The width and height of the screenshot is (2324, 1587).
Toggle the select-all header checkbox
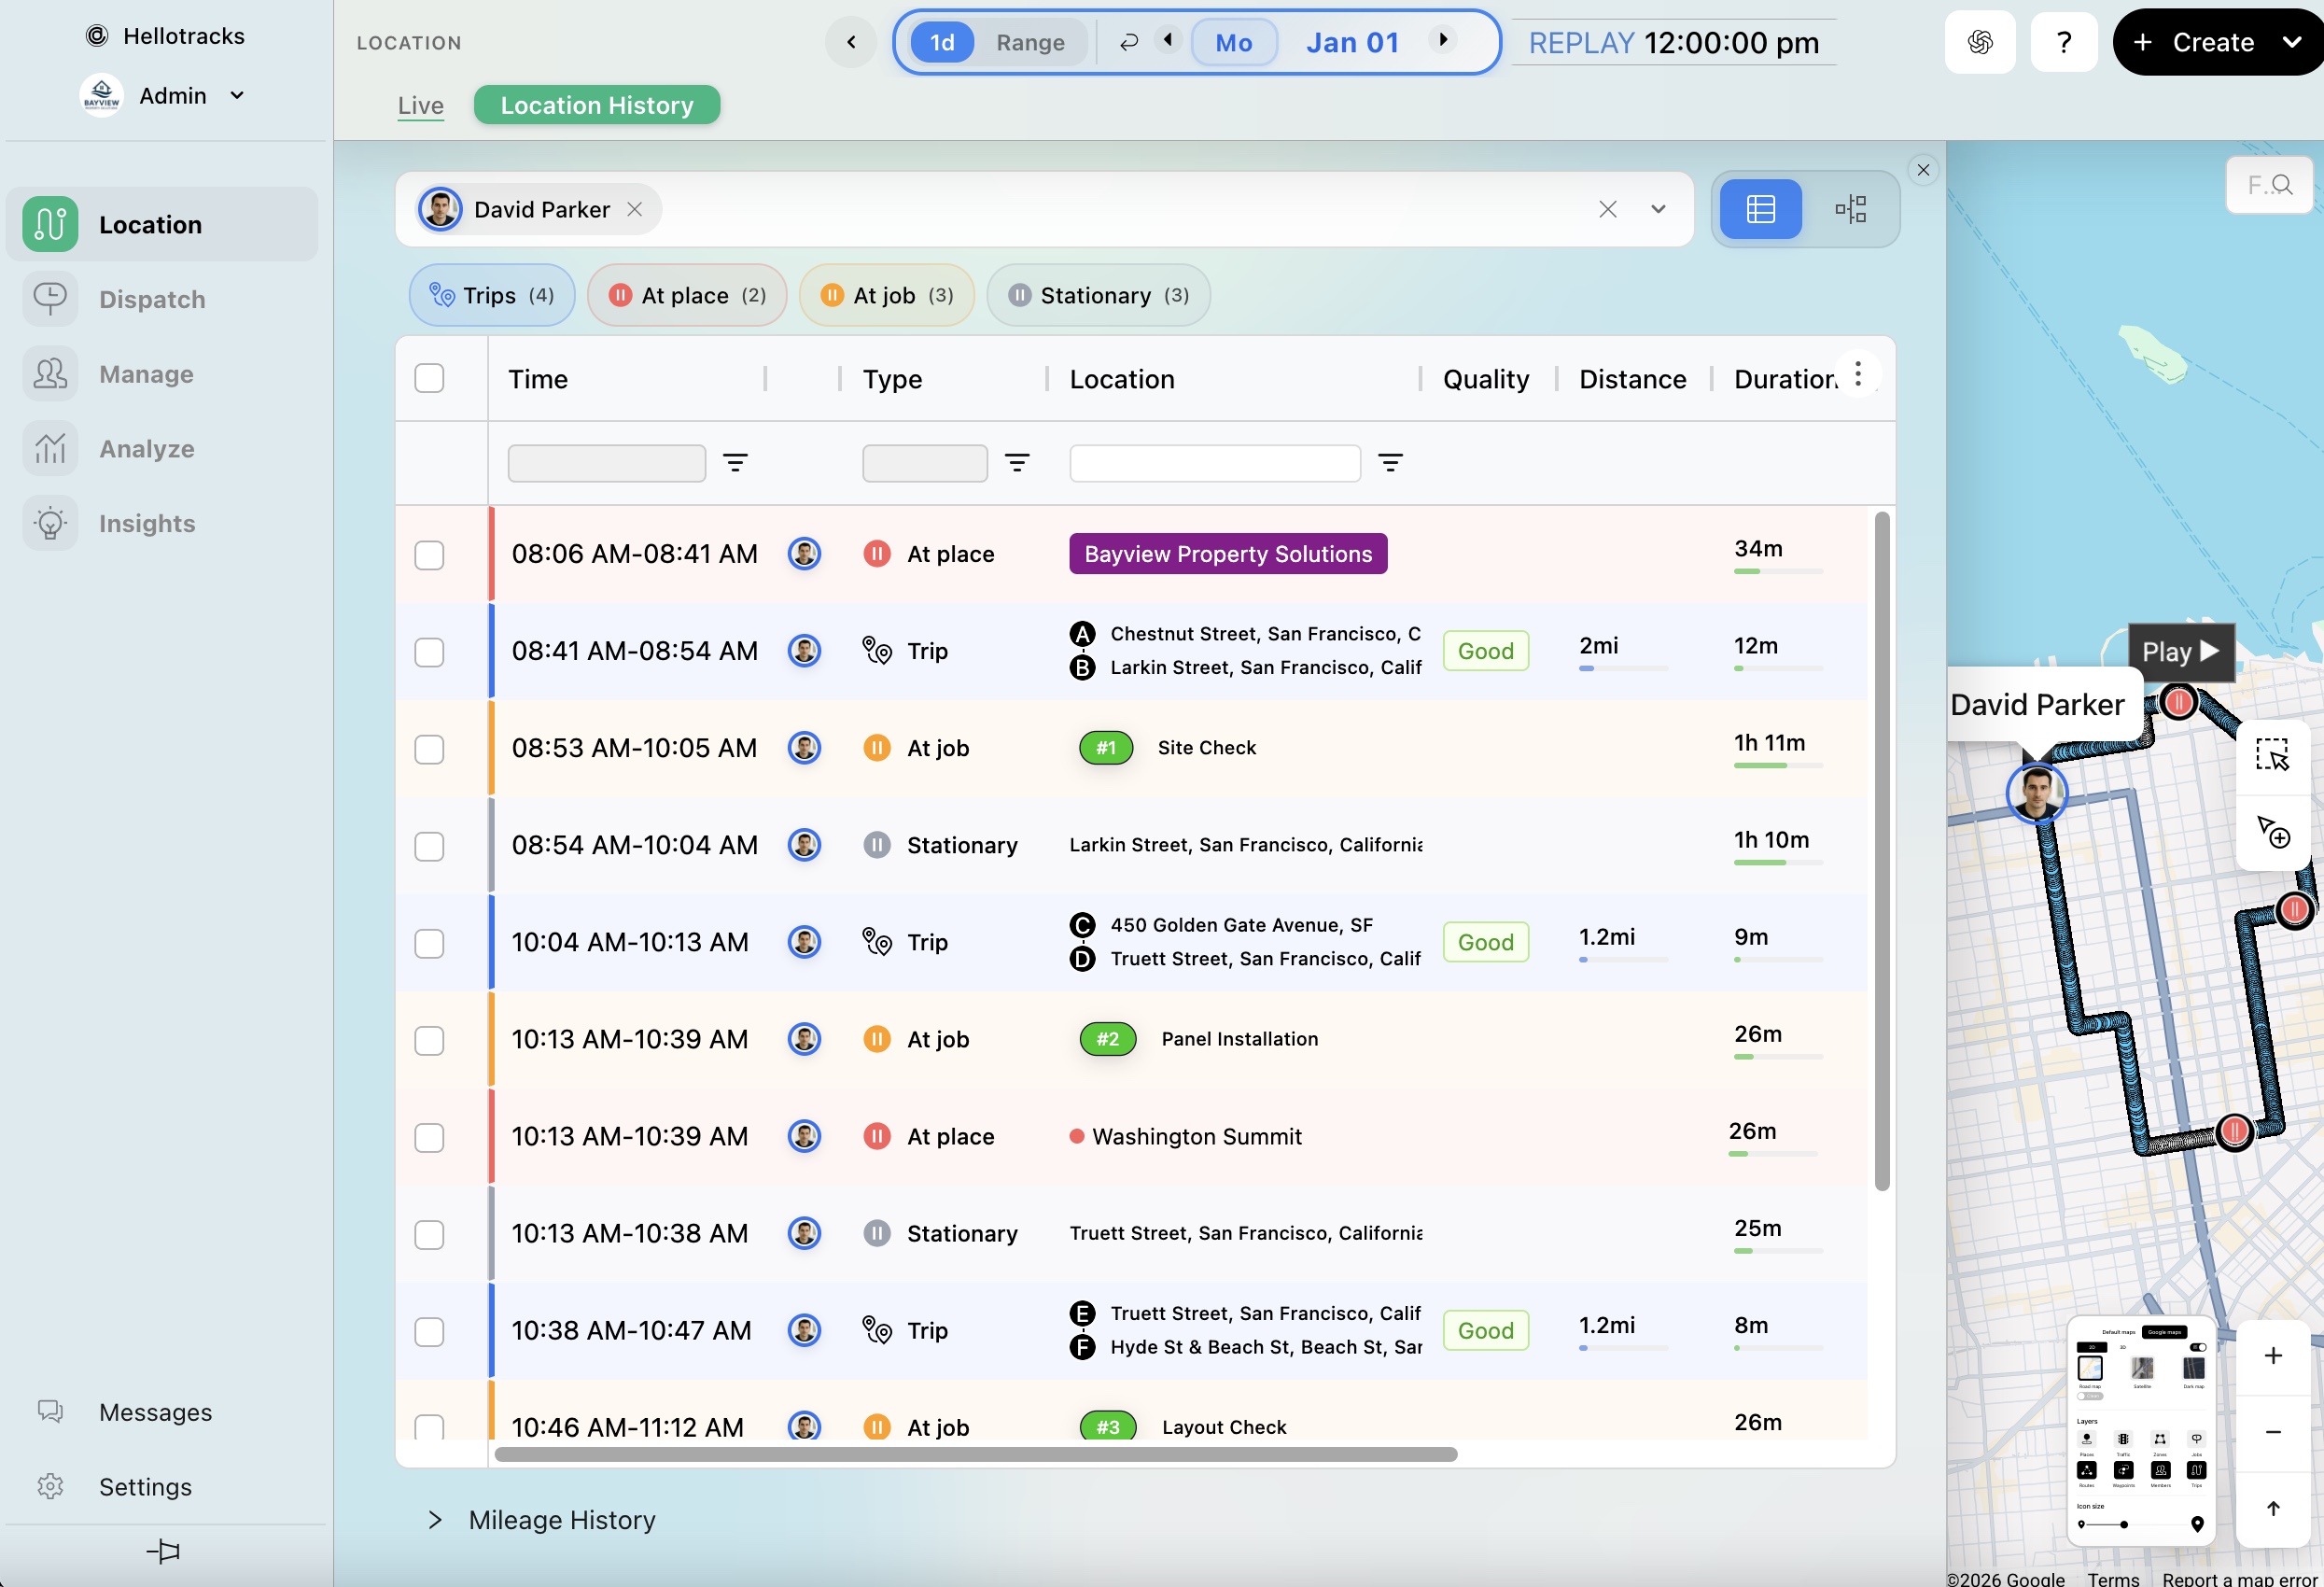pos(429,378)
